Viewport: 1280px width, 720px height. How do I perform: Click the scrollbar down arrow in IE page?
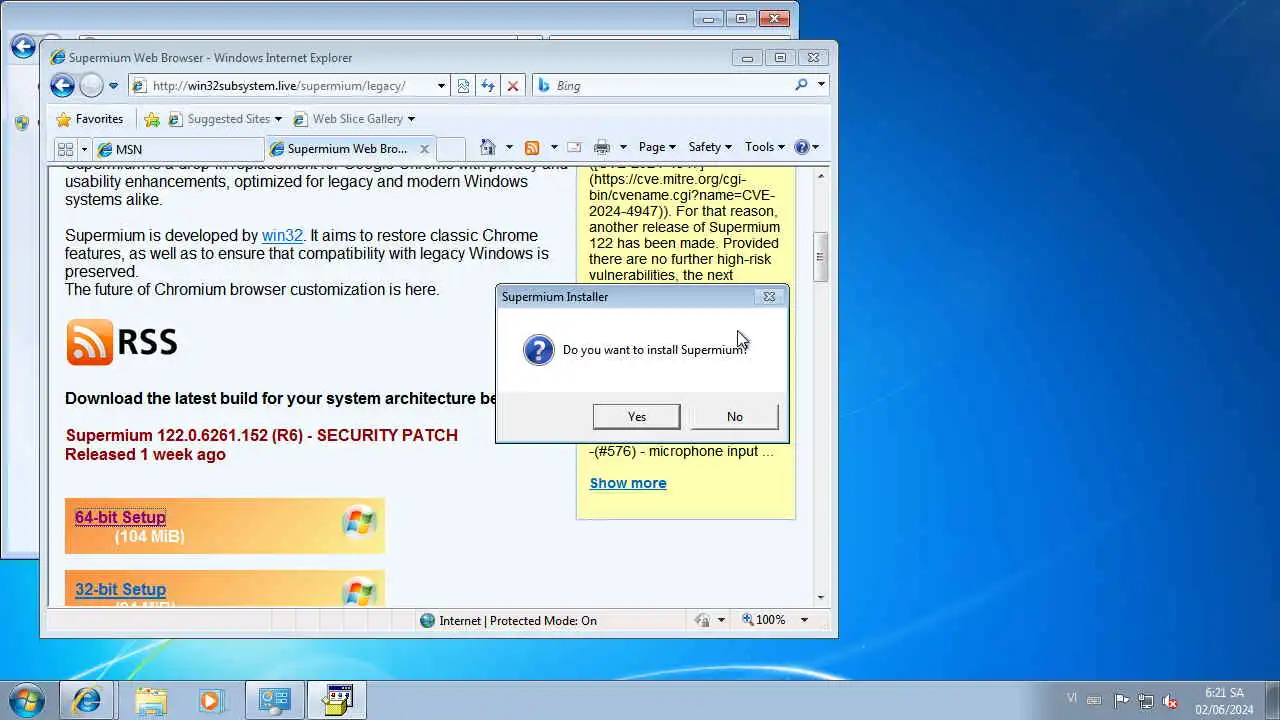tap(820, 597)
